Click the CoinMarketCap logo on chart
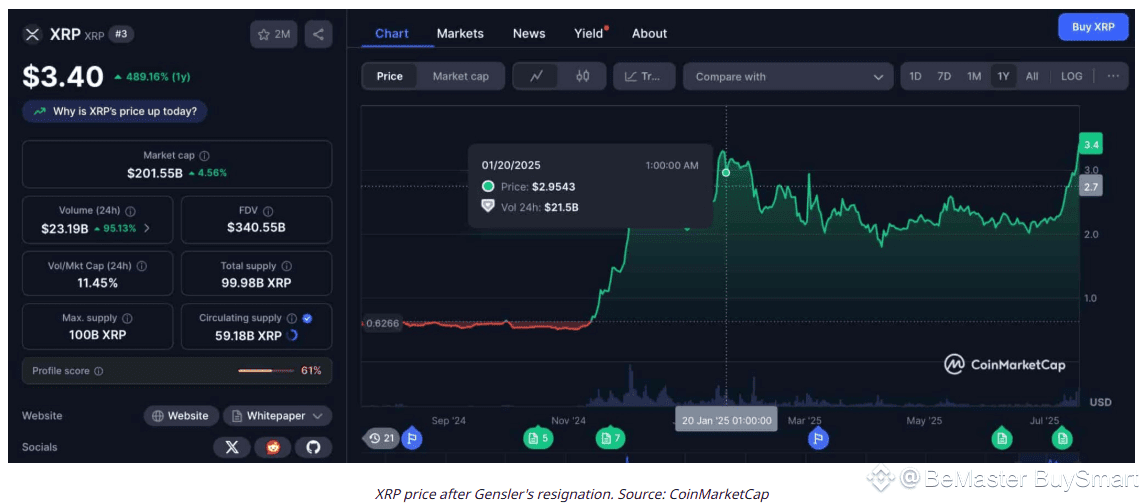This screenshot has height=503, width=1146. [x=1004, y=364]
